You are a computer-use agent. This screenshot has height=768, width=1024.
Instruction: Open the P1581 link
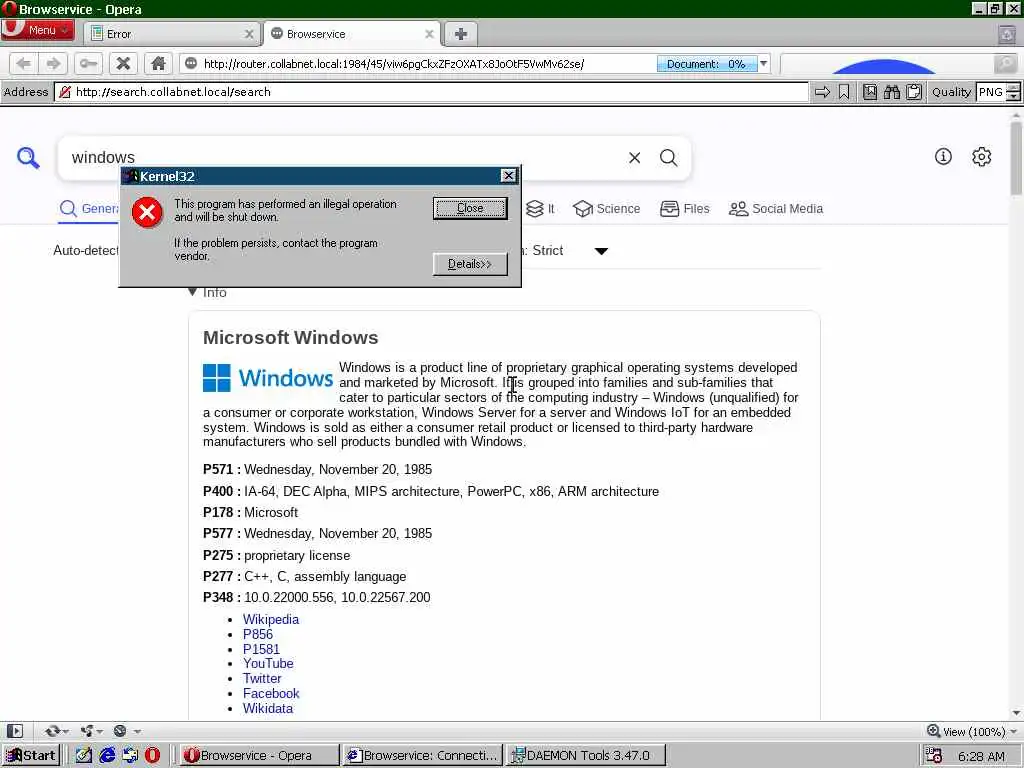click(261, 649)
